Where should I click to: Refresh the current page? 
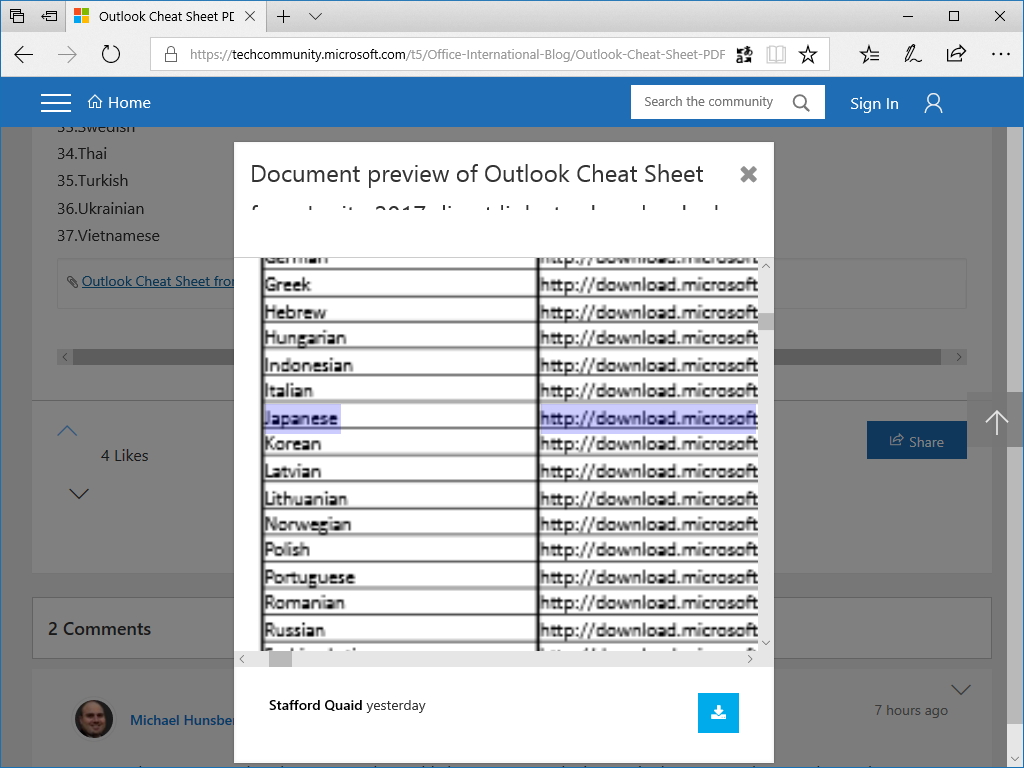pos(110,55)
